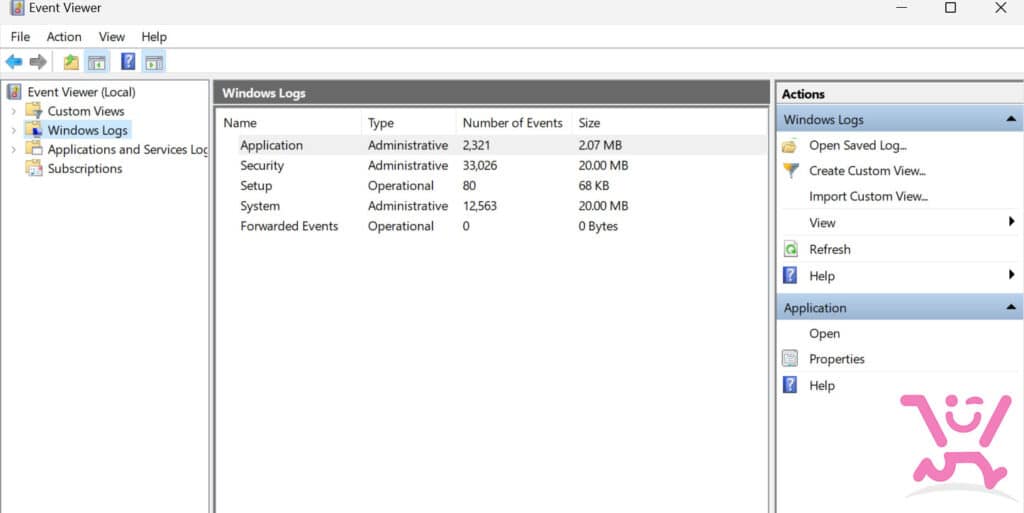1024x513 pixels.
Task: Expand the Custom Views tree node
Action: tap(13, 111)
